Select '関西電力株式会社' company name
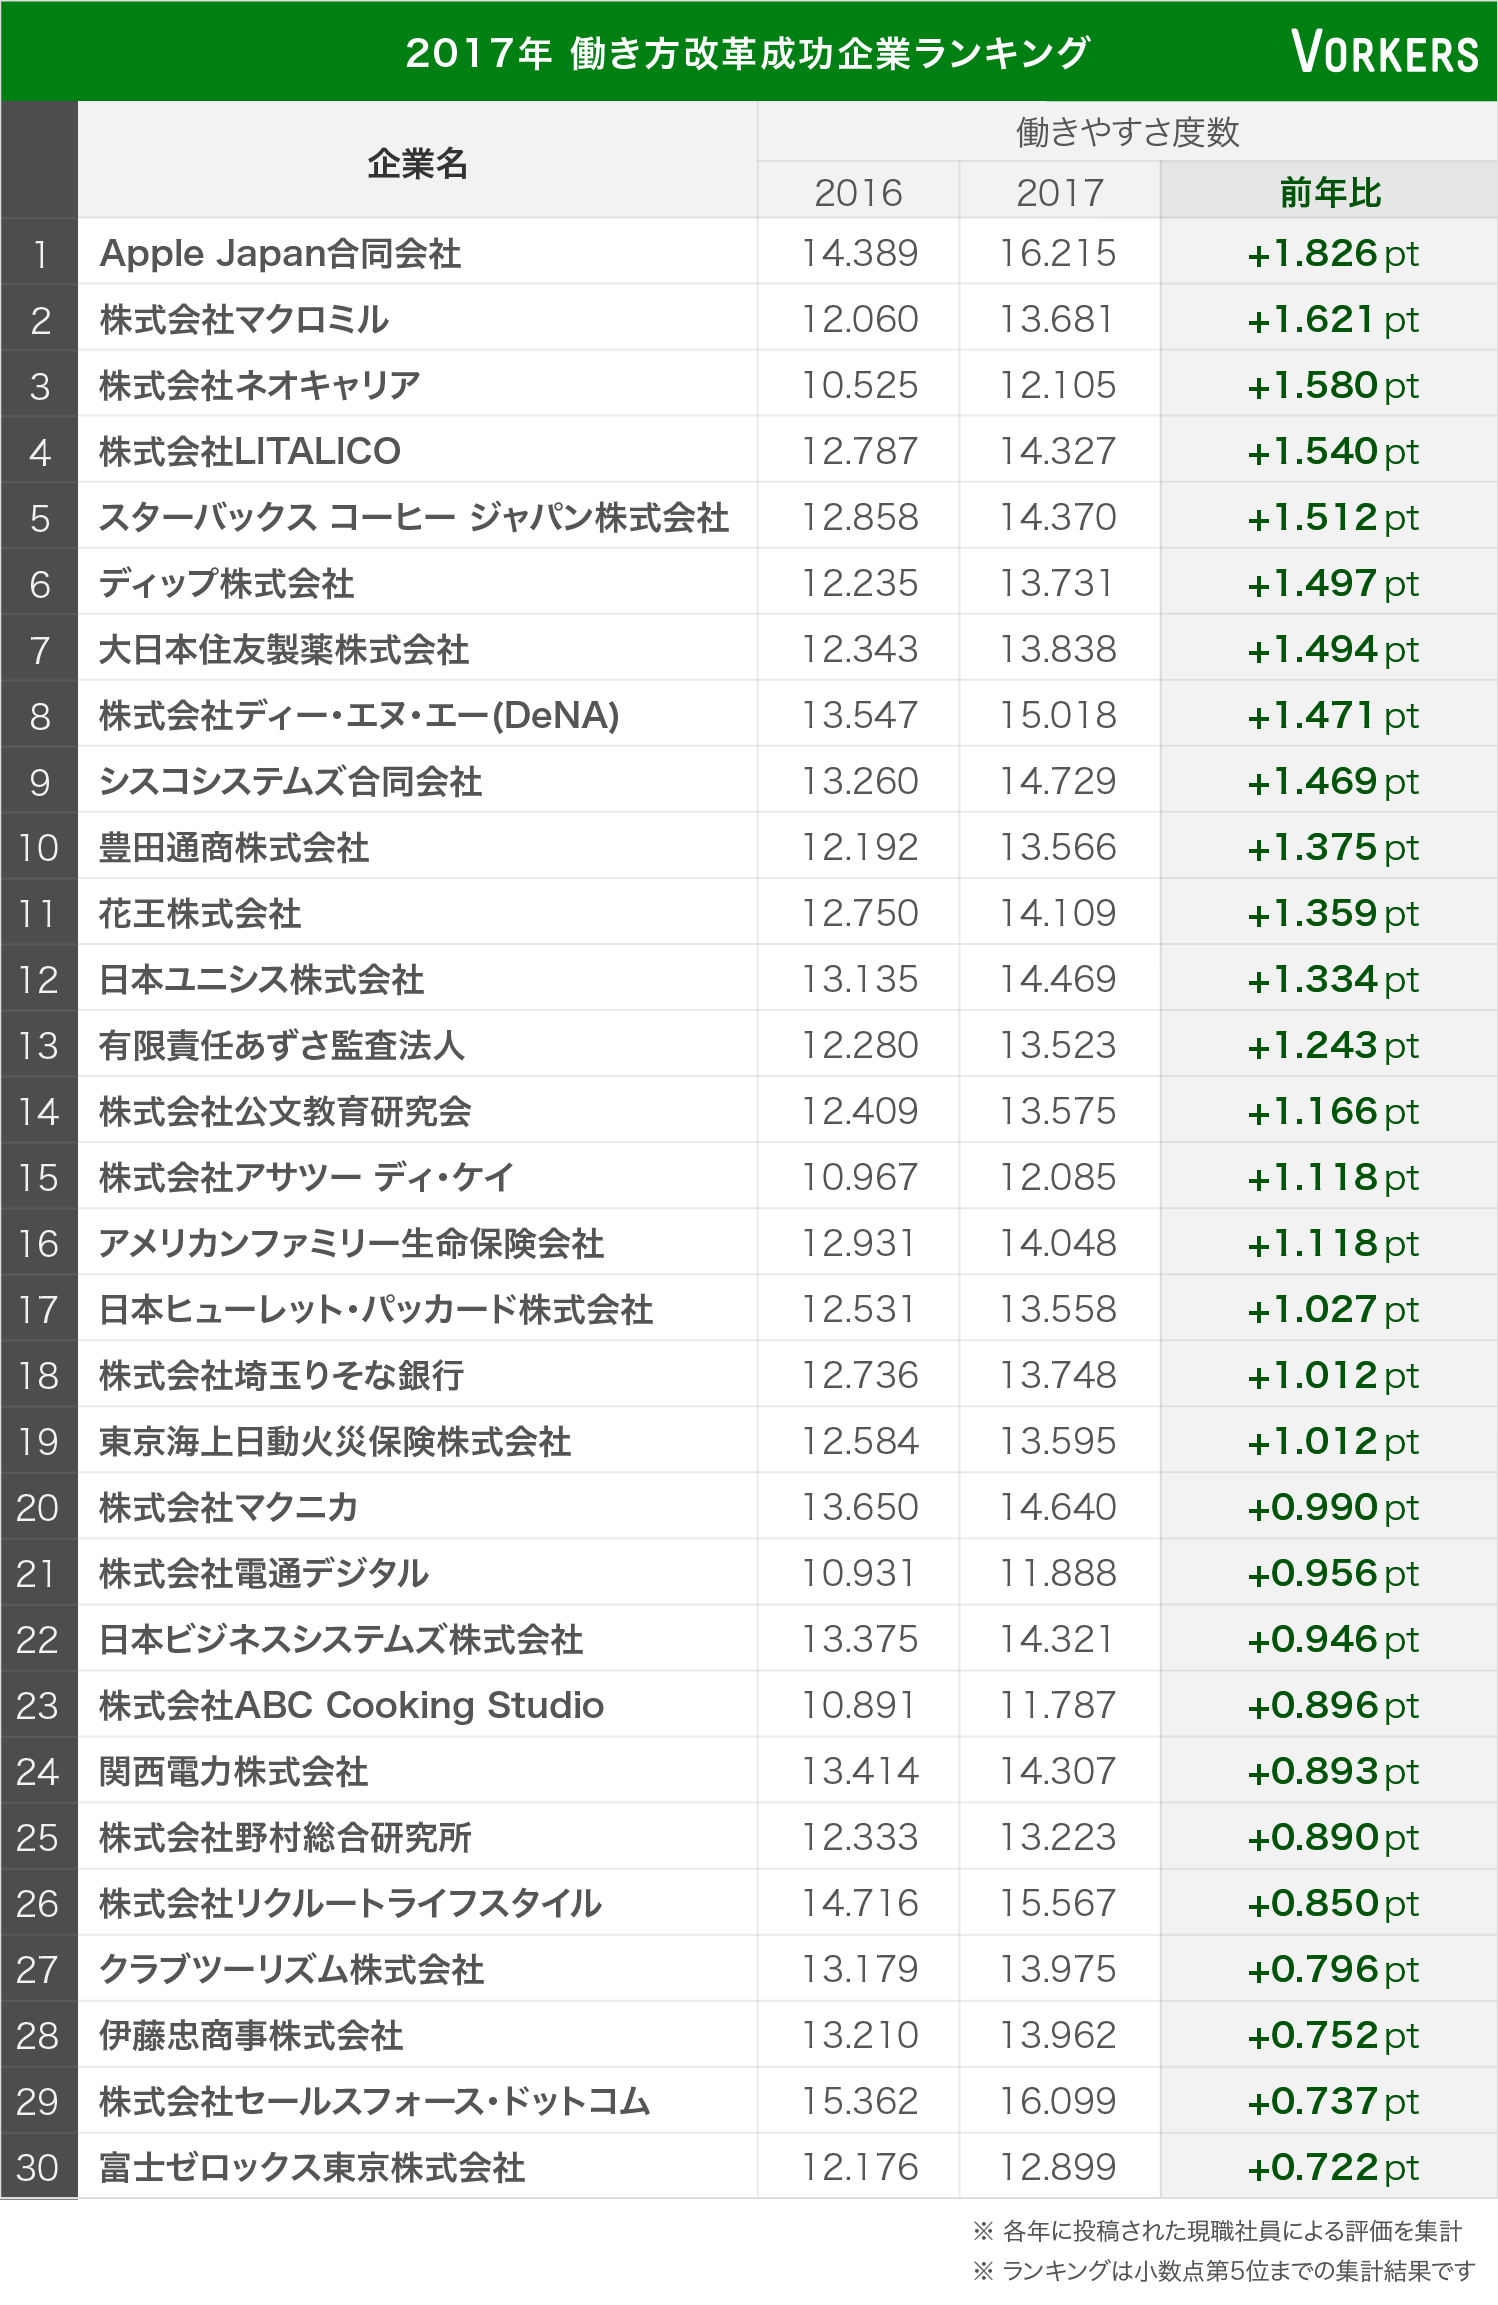 (234, 1772)
